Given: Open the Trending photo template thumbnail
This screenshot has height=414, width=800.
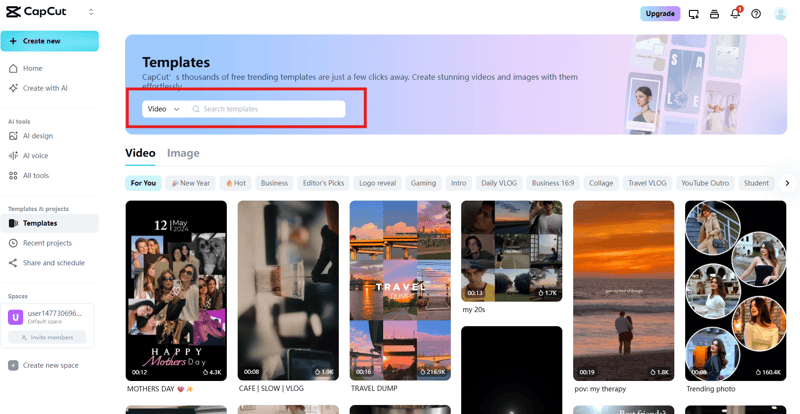Looking at the screenshot, I should pos(736,290).
